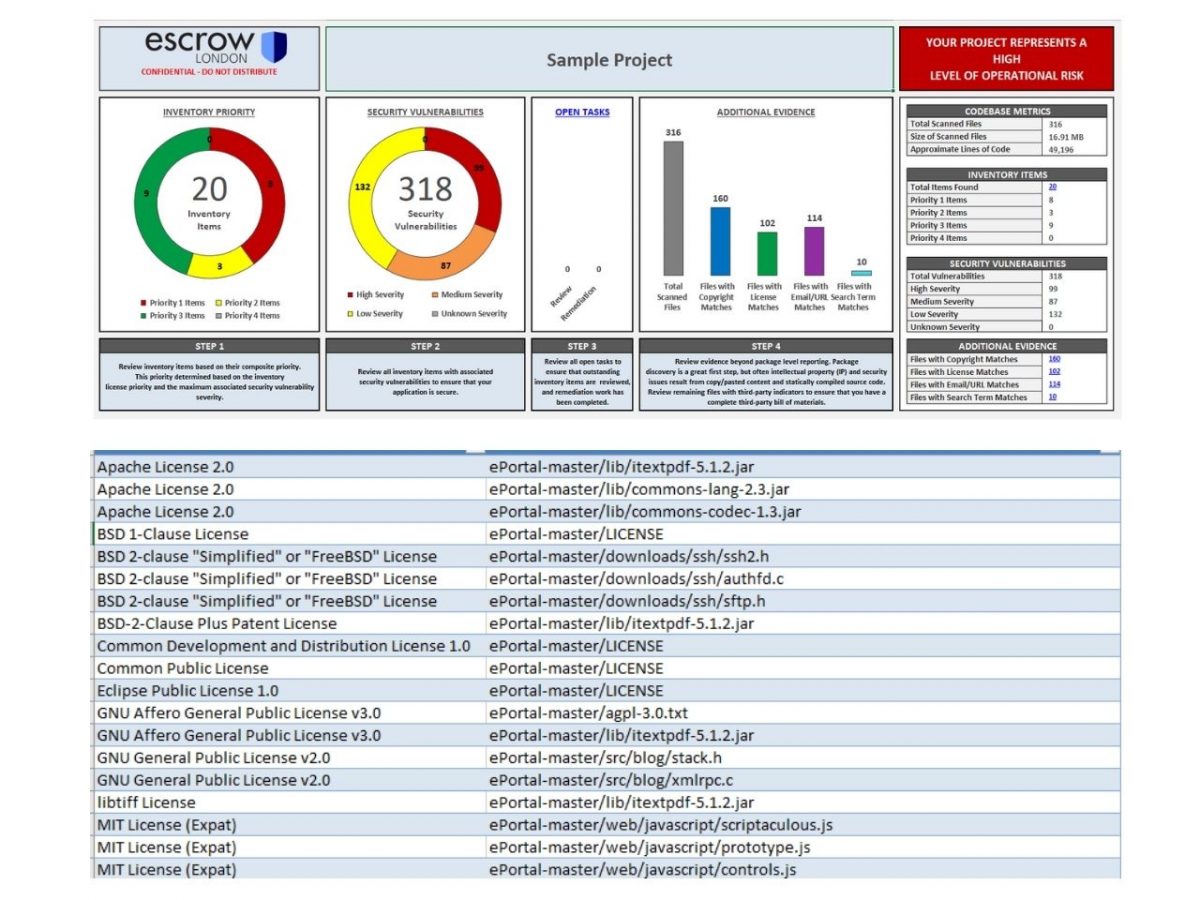
Task: Click the ADDITIONAL EVIDENCE table header in right panel
Action: click(x=1007, y=346)
